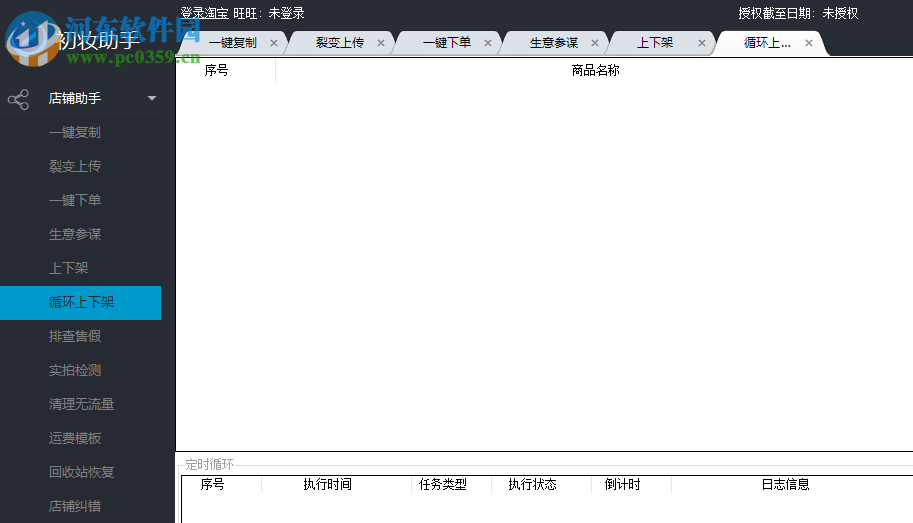Close the 一键复制 tab
This screenshot has width=913, height=523.
pyautogui.click(x=274, y=43)
